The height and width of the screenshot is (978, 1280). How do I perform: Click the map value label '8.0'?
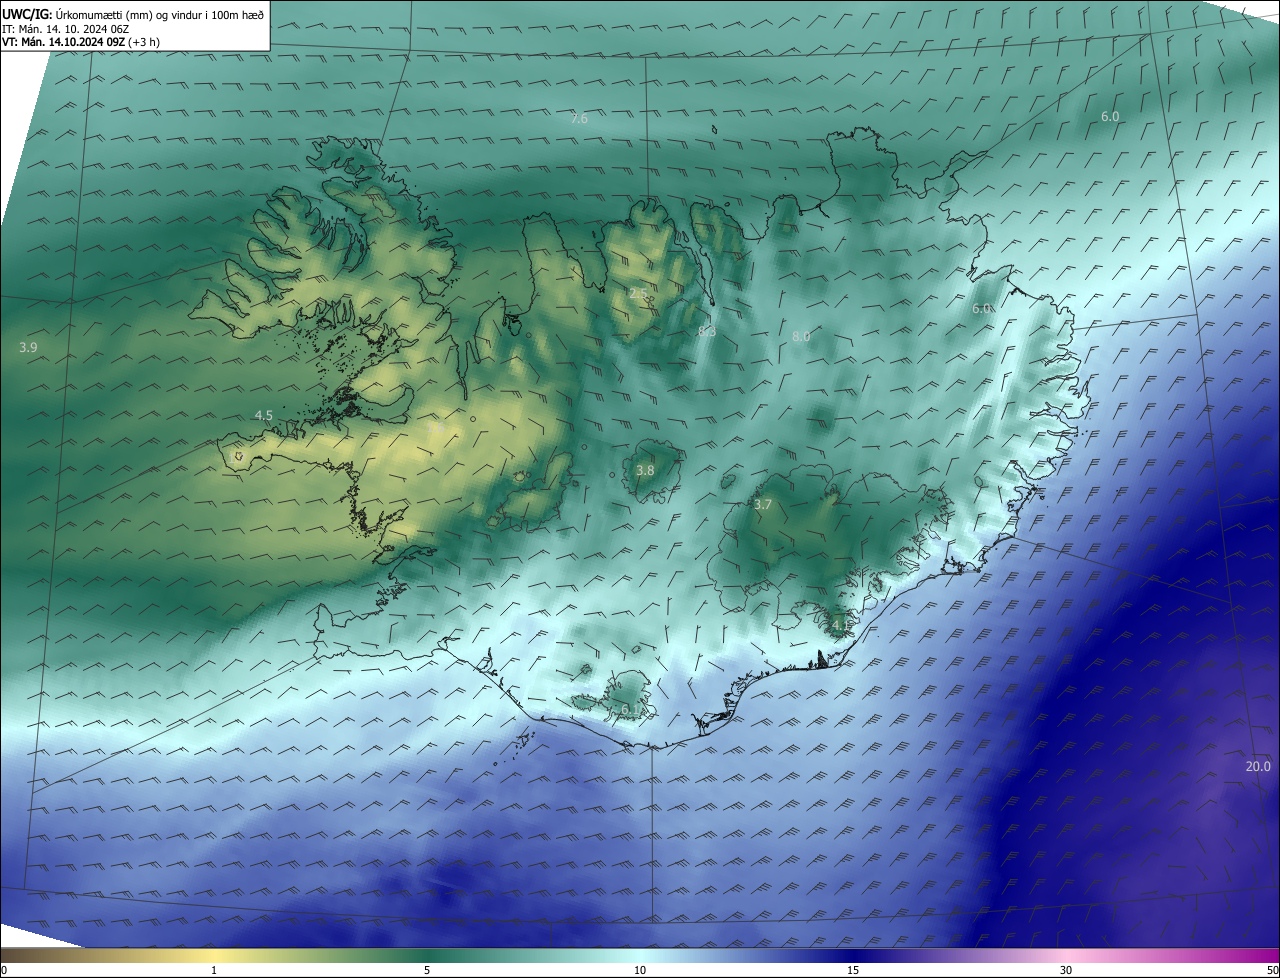(x=801, y=337)
